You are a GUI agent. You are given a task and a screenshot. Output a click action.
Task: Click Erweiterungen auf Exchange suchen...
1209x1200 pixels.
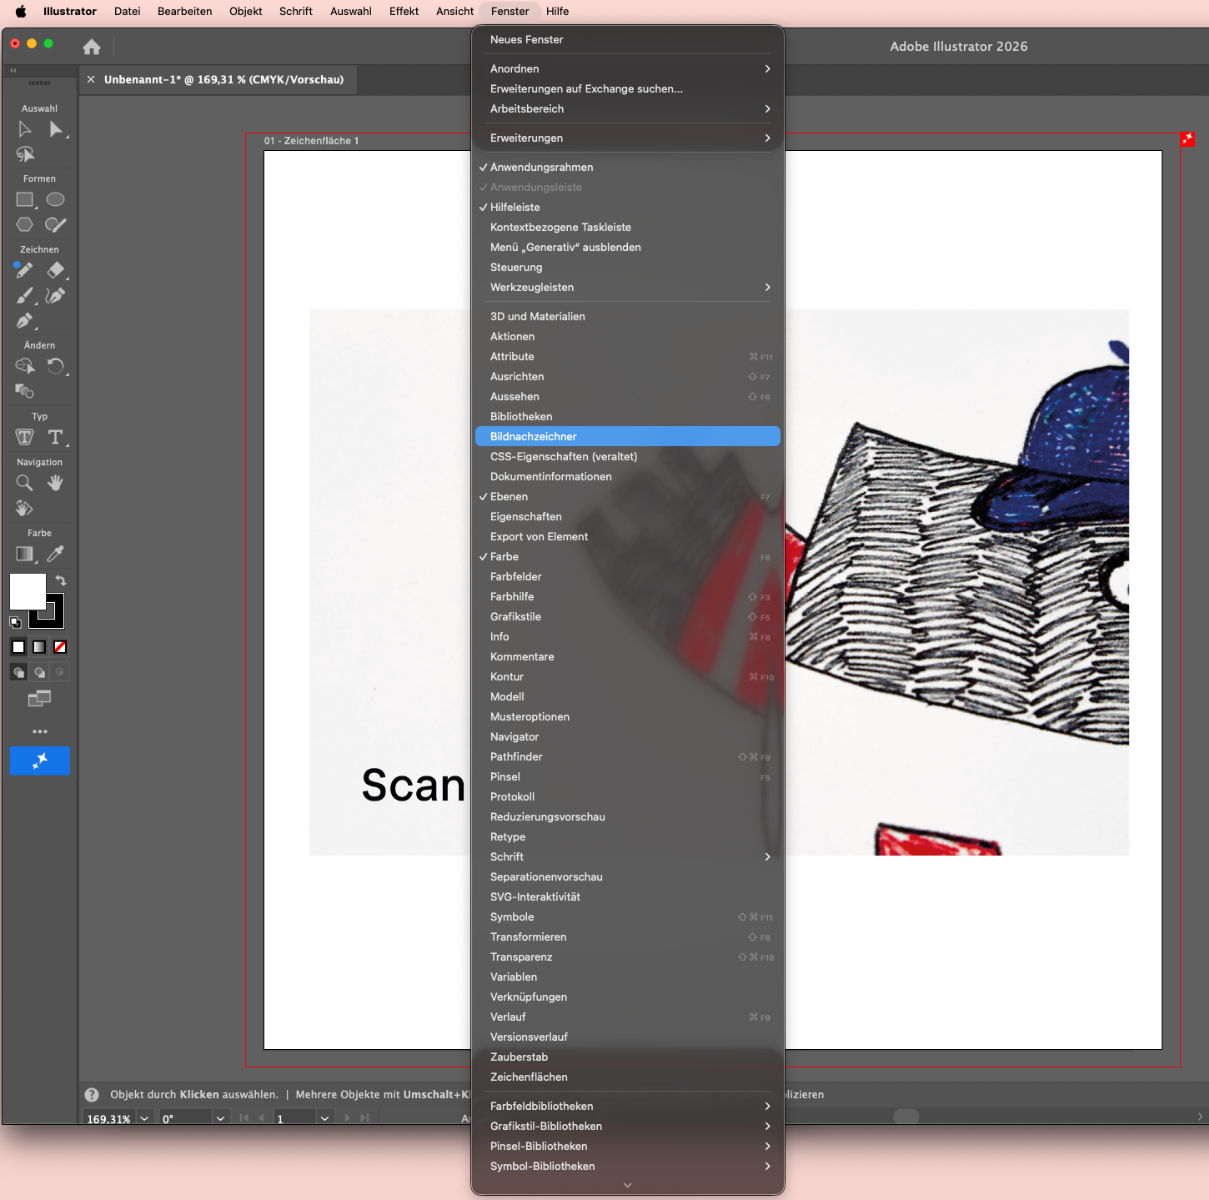628,89
